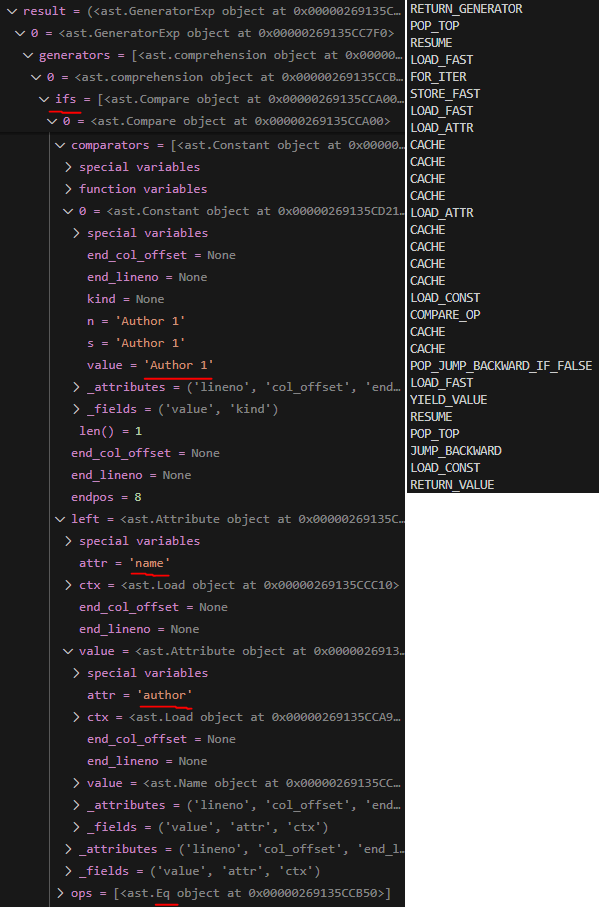Image resolution: width=599 pixels, height=908 pixels.
Task: Collapse the 0 = ast.Compare node
Action: pos(52,121)
